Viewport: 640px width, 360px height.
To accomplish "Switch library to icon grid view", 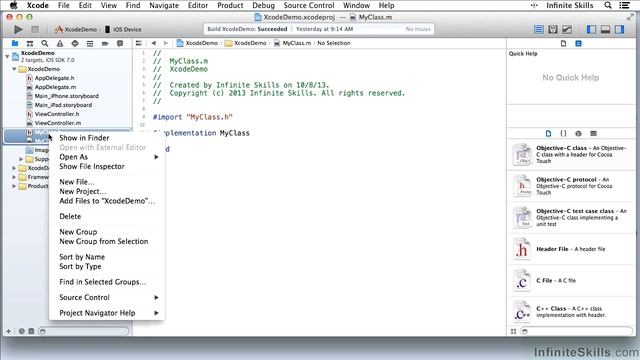I will 513,331.
